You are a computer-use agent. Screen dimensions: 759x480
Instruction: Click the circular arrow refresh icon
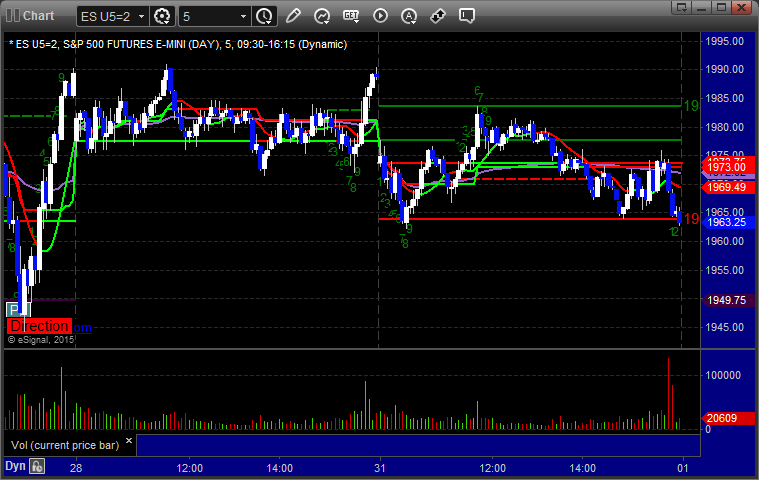[x=322, y=16]
